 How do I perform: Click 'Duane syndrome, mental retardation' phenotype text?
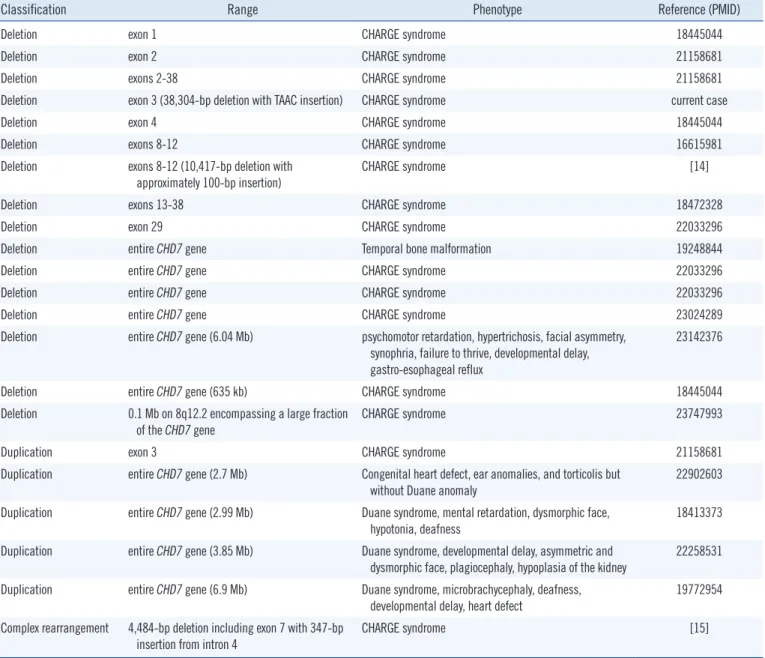tap(485, 521)
